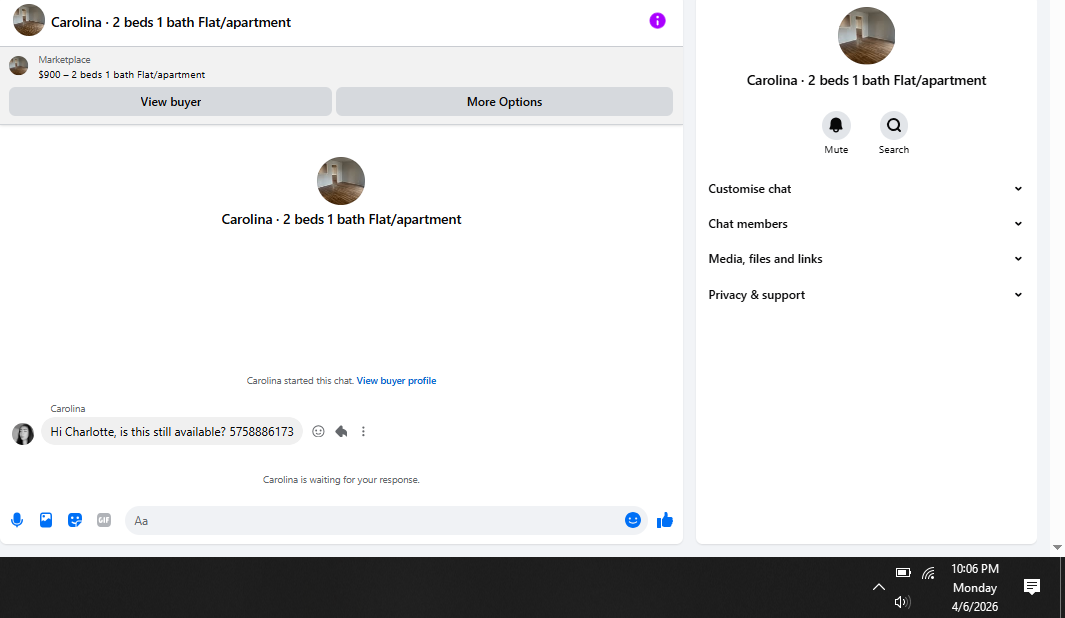Click 'Carolina is waiting for your response' text
The image size is (1065, 618).
tap(341, 479)
